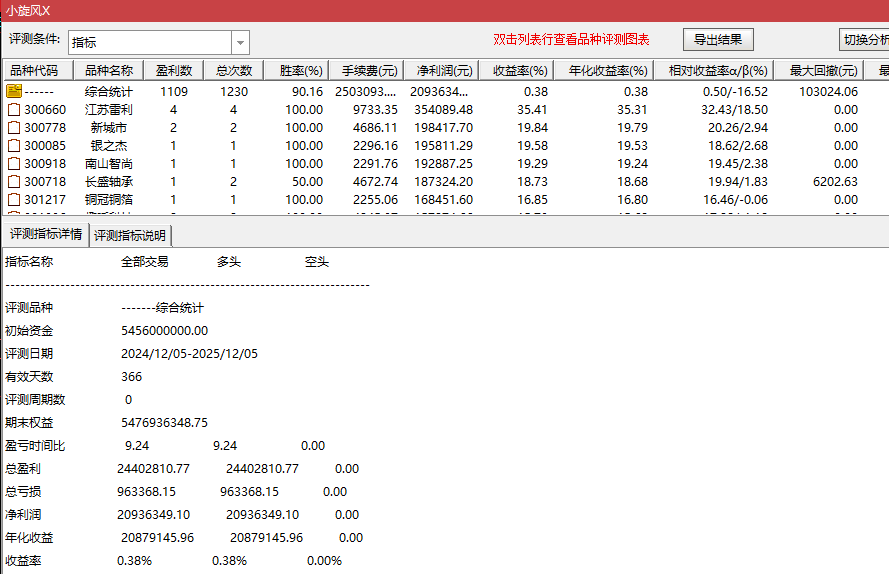
Task: Select the 南山智尚 row name
Action: coord(109,164)
